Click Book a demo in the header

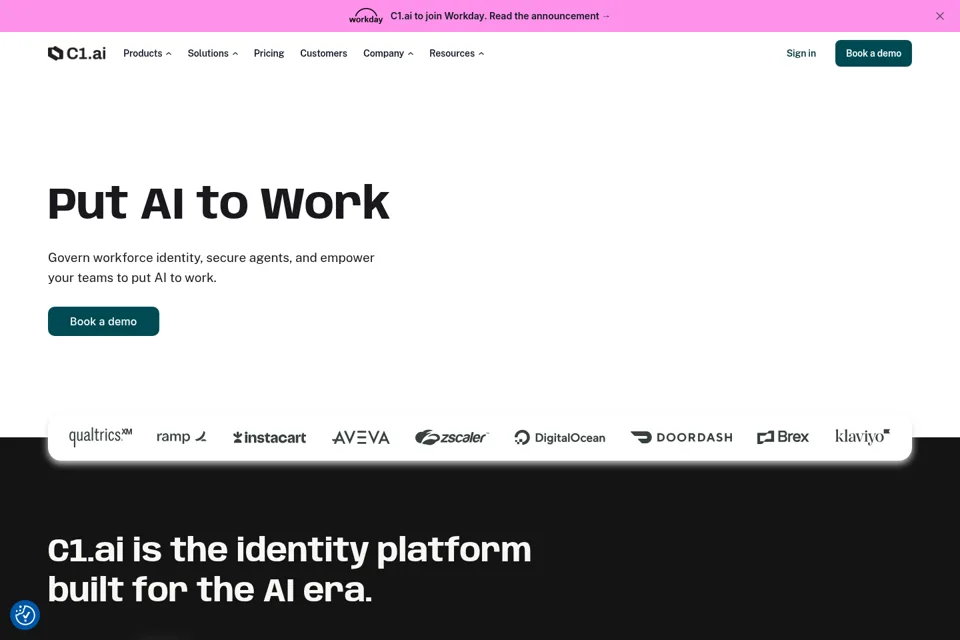[873, 53]
